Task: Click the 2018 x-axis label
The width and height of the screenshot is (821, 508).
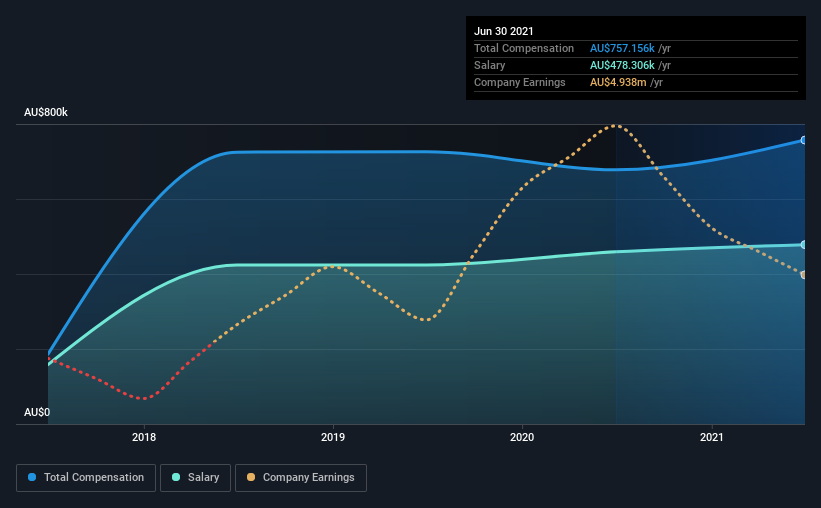Action: click(x=144, y=437)
